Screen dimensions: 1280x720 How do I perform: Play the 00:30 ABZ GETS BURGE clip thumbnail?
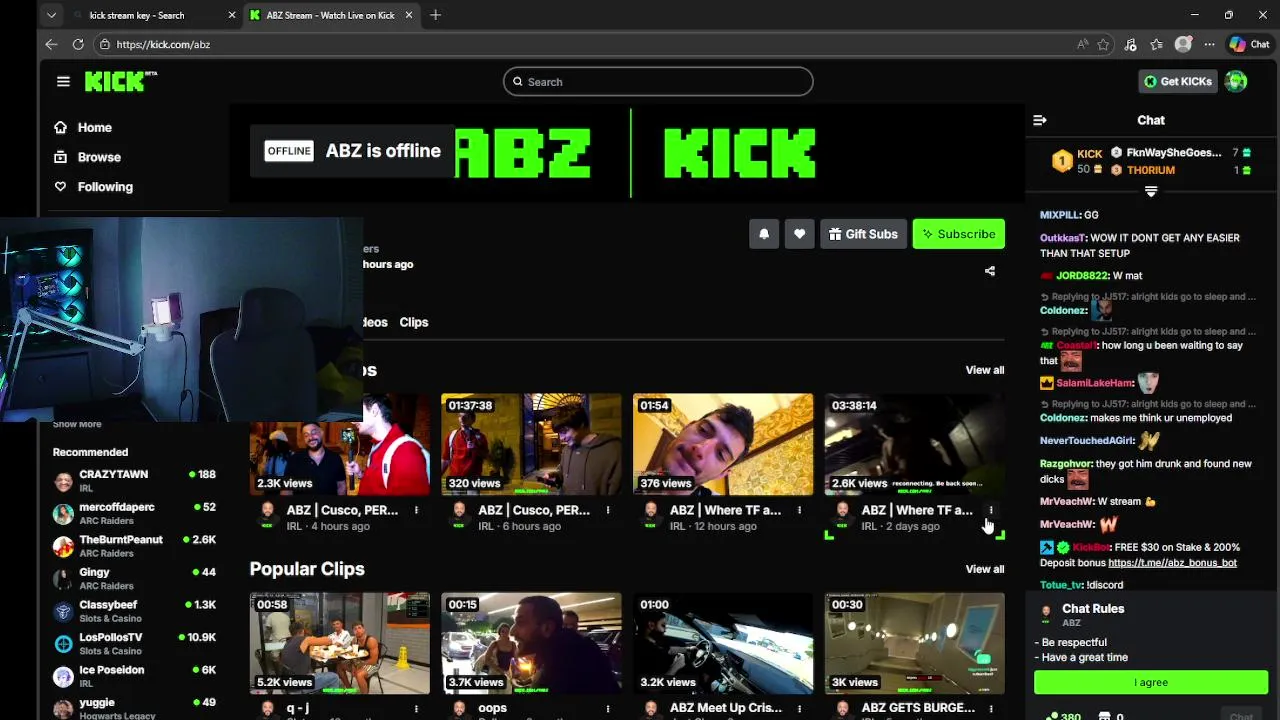coord(915,643)
